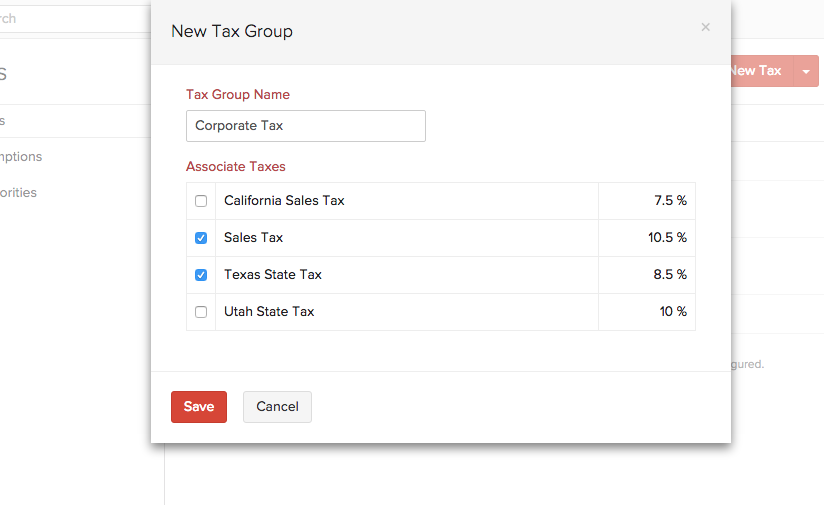Click the Utah State Tax row name
Screen dimensions: 824x505
[x=269, y=312]
